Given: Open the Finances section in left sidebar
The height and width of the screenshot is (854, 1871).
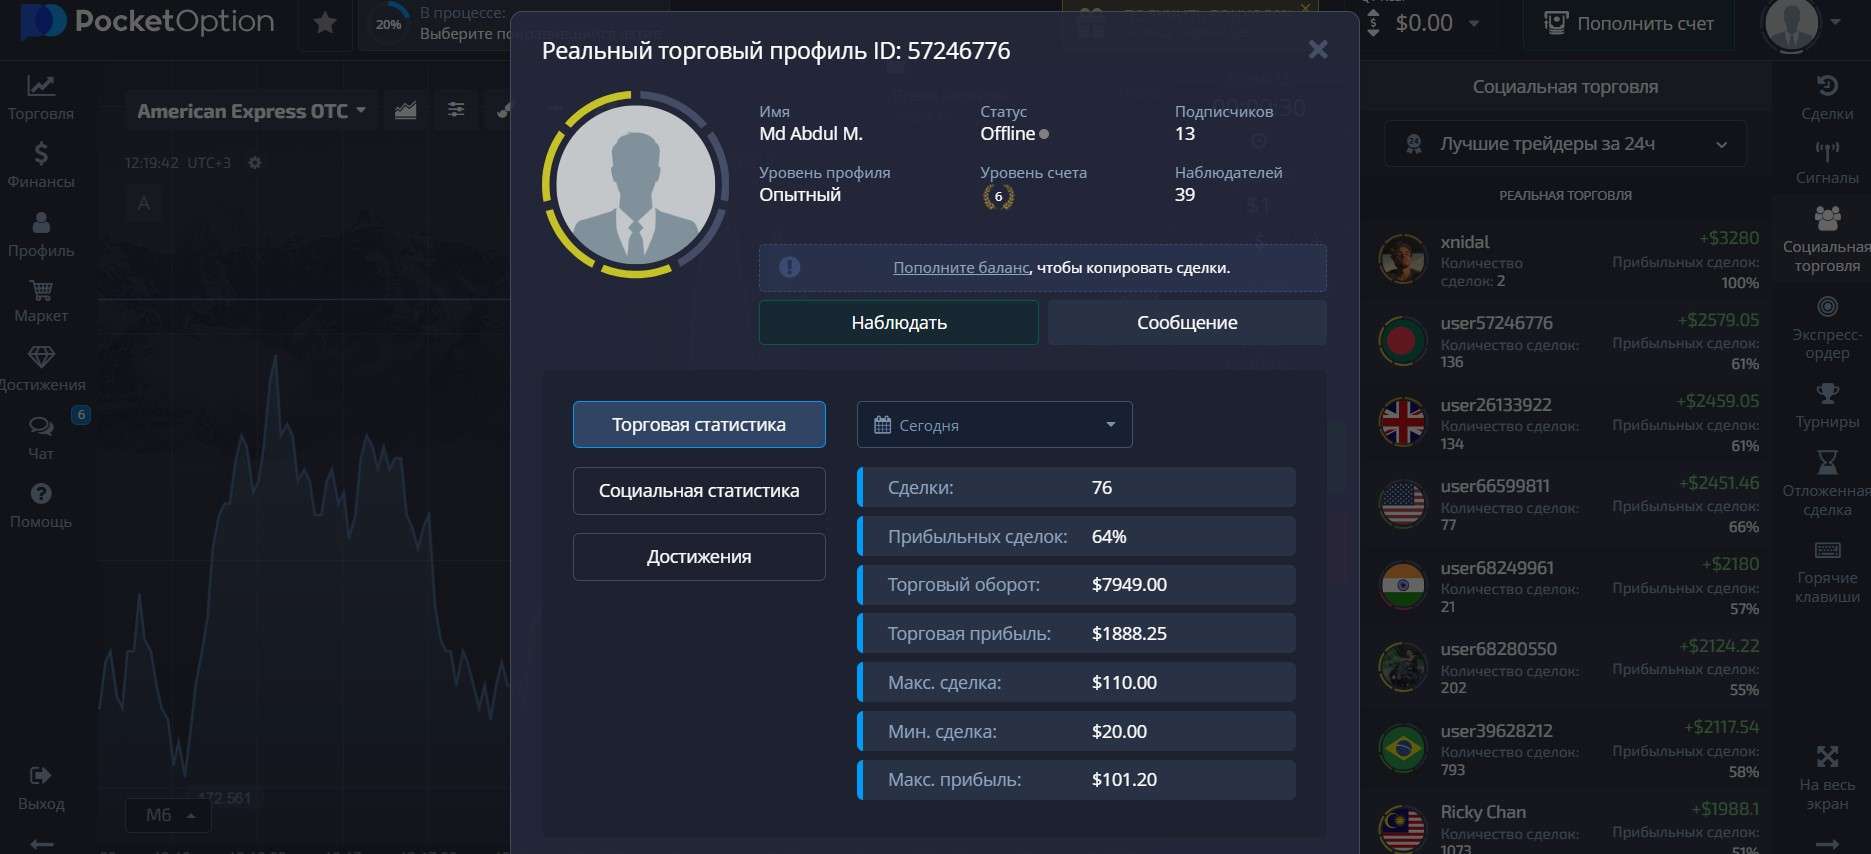Looking at the screenshot, I should pos(41,166).
